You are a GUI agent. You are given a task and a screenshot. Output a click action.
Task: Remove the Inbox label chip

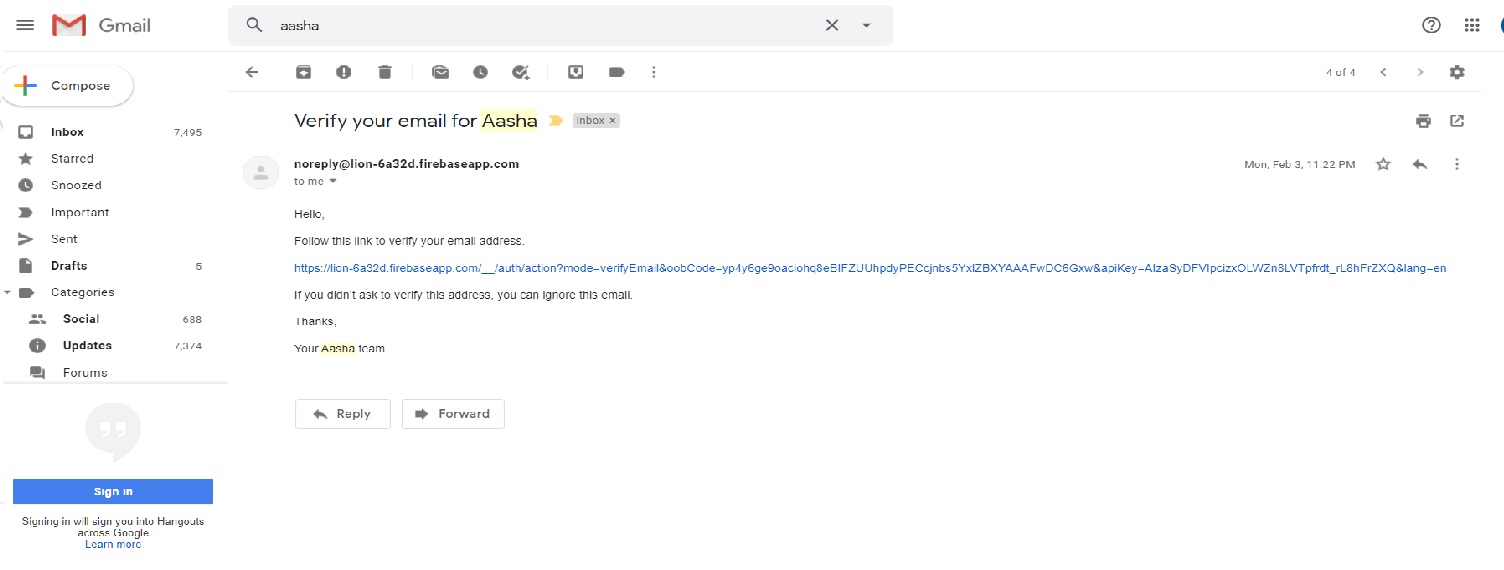tap(613, 120)
